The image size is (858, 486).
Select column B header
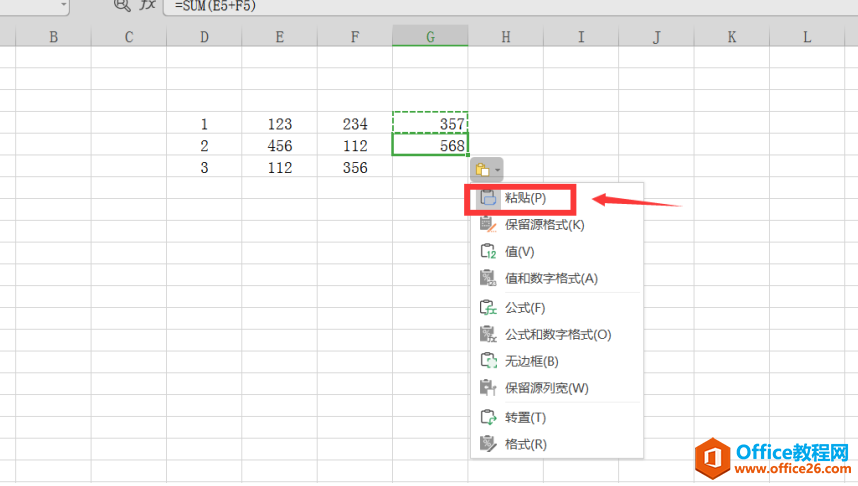click(x=53, y=37)
